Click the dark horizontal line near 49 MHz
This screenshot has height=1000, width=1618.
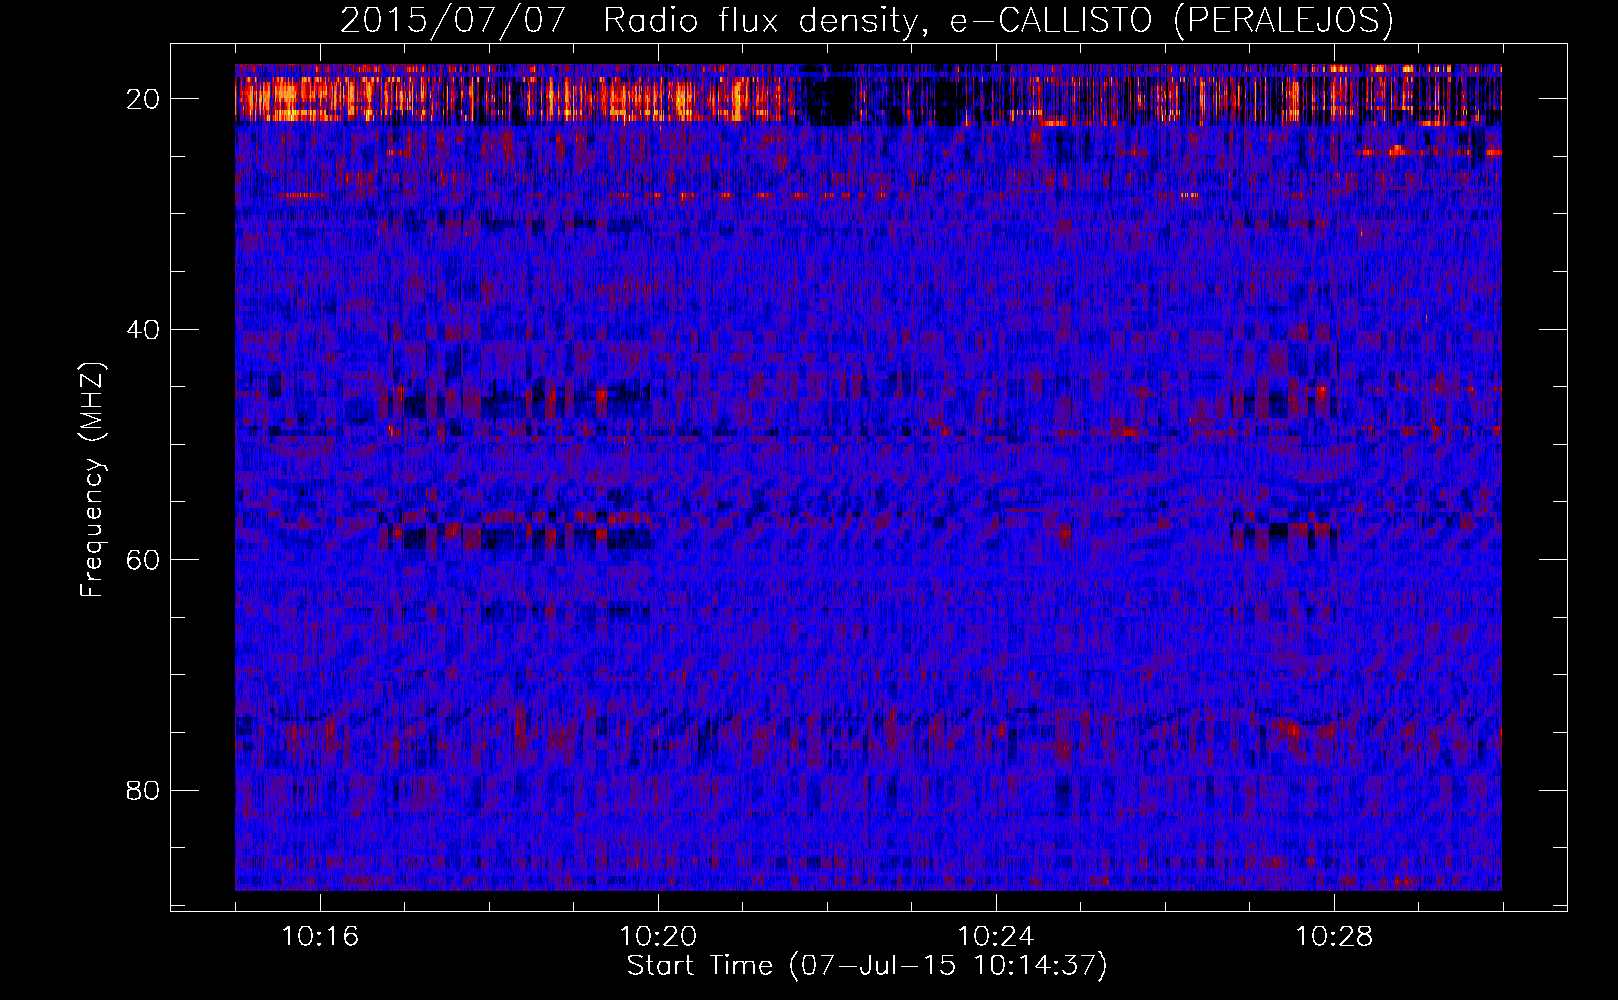click(x=640, y=434)
